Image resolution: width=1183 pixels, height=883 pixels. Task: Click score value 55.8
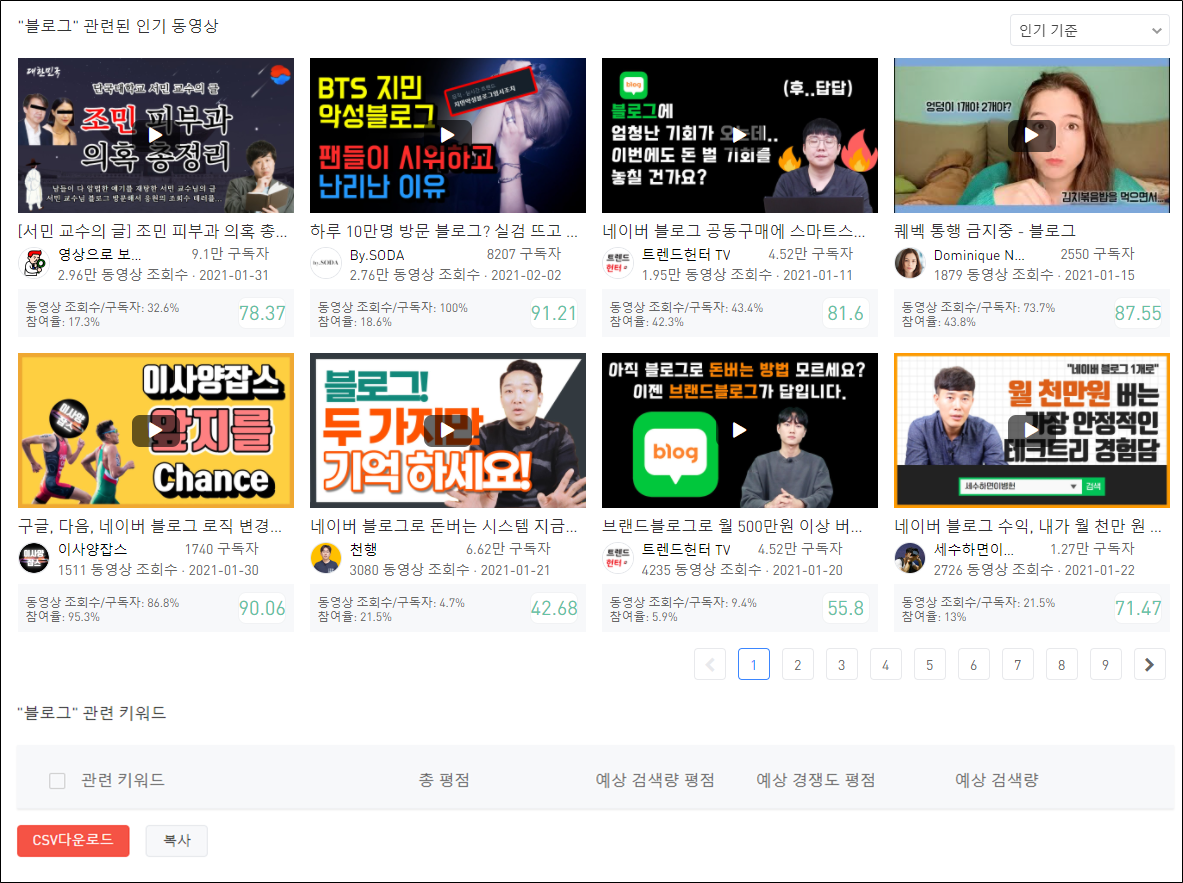(845, 608)
